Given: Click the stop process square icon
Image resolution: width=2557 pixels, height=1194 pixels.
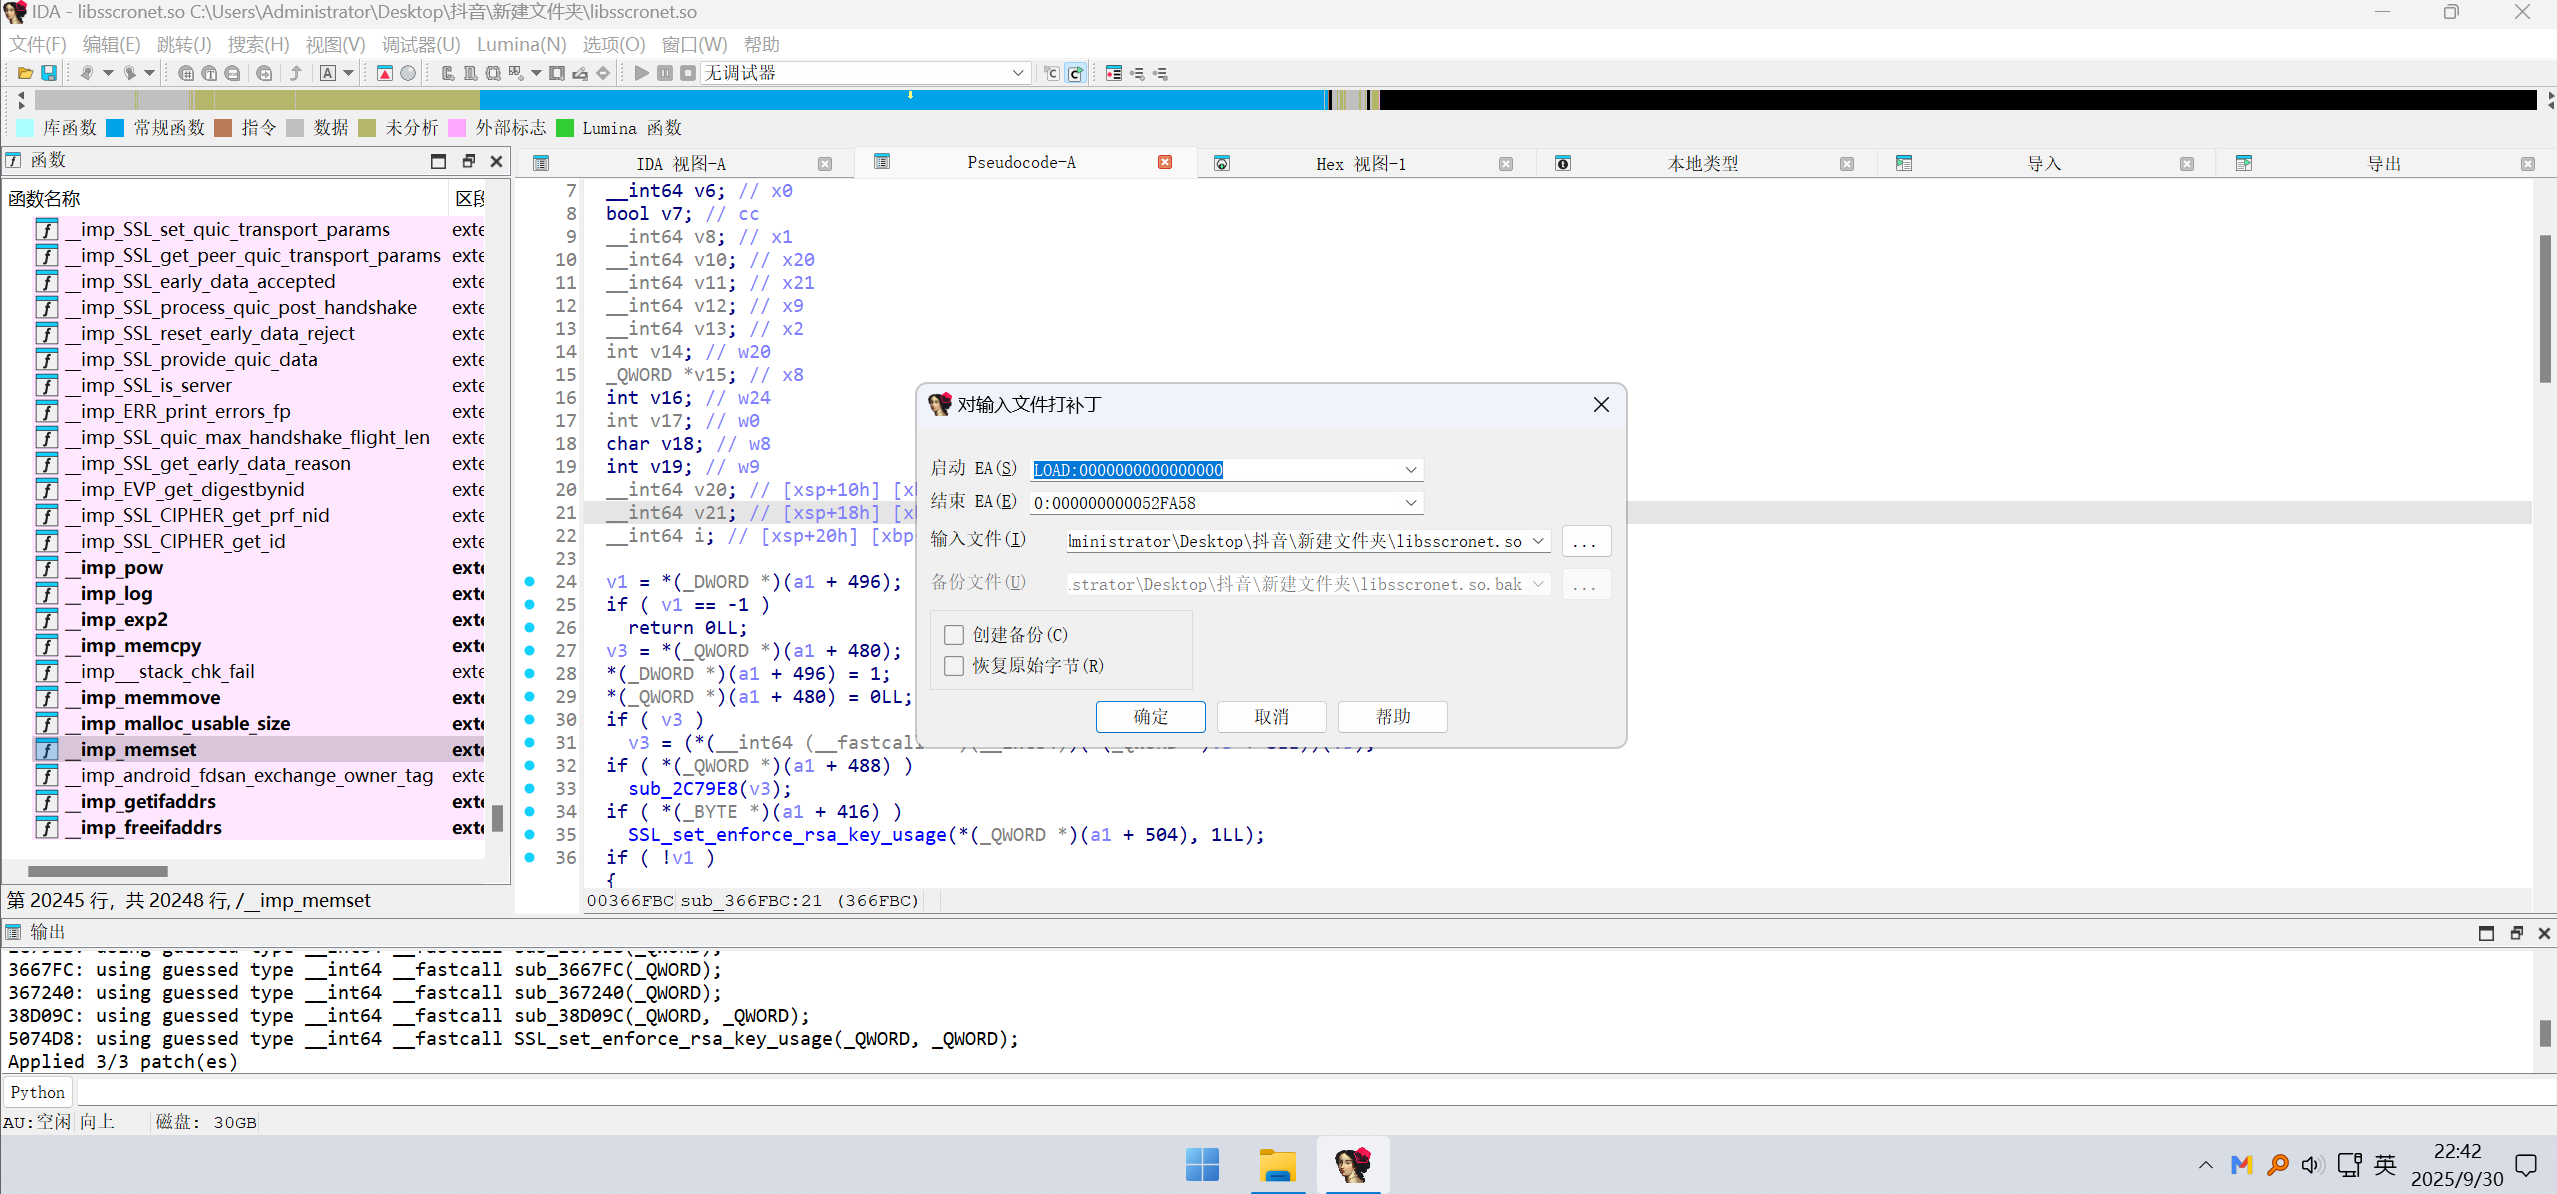Looking at the screenshot, I should 688,73.
